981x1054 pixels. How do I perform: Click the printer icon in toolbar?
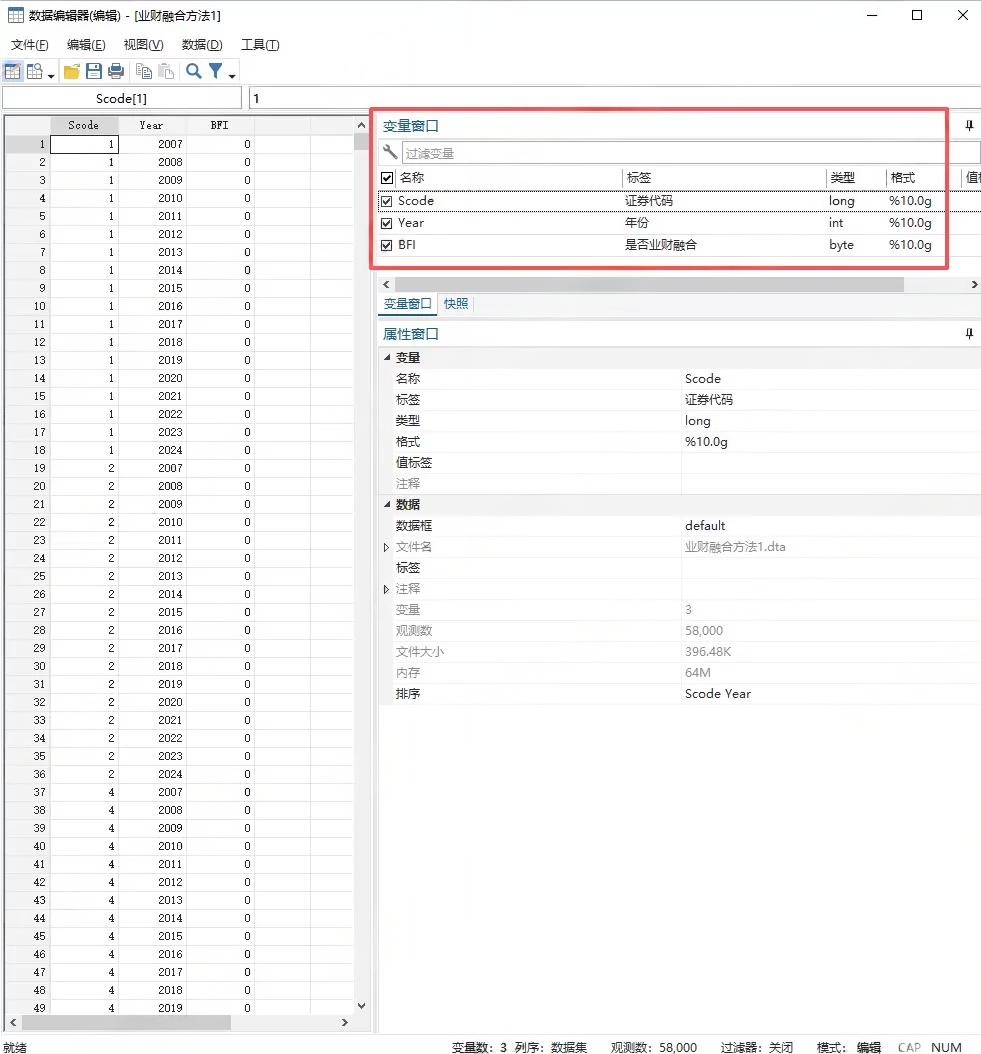[116, 71]
